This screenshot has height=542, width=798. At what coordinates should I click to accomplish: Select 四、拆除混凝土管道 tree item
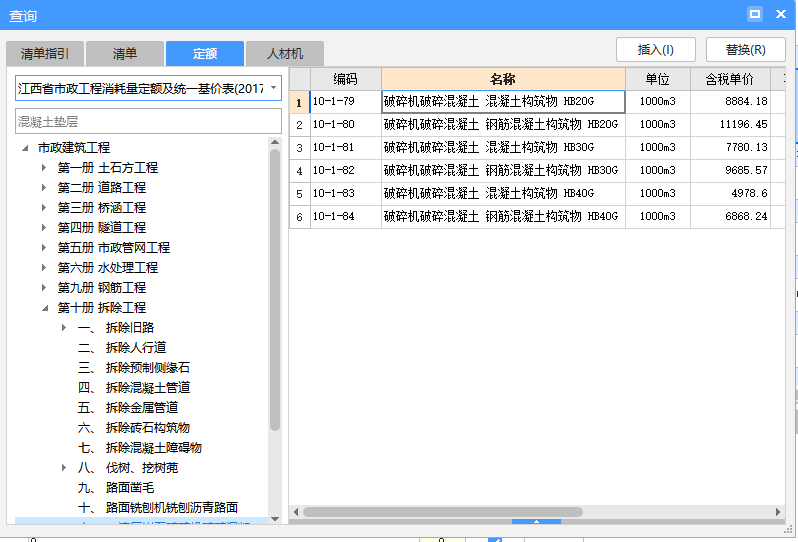click(134, 388)
